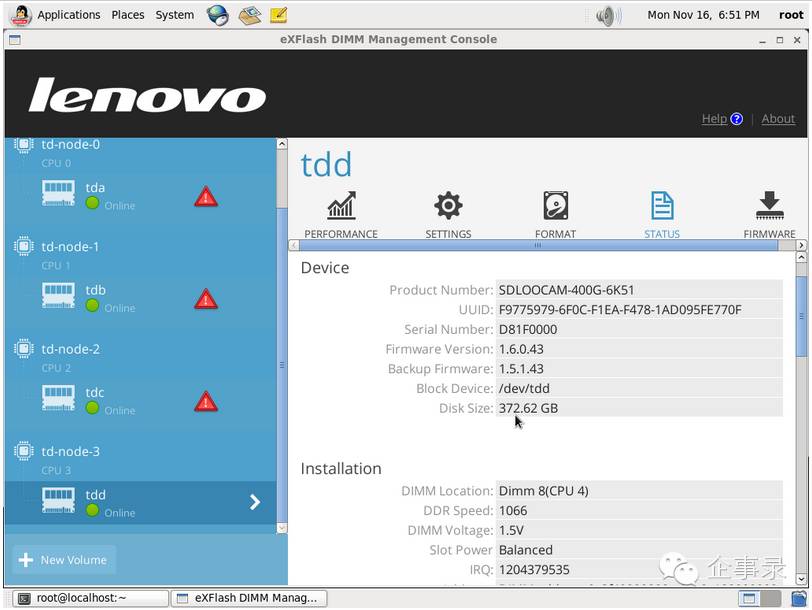The height and width of the screenshot is (610, 812).
Task: Click Serial Number value D81F0000
Action: (x=528, y=330)
